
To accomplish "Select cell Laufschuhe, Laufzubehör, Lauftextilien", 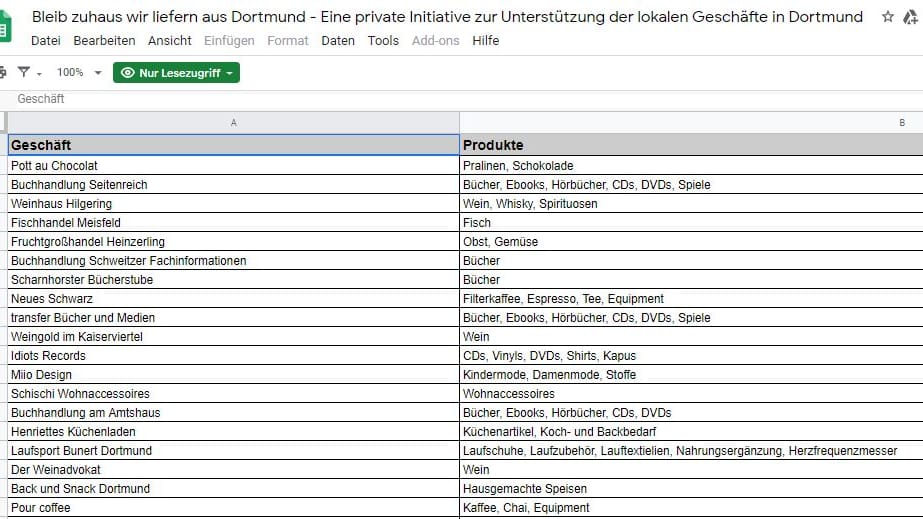I will tap(691, 451).
